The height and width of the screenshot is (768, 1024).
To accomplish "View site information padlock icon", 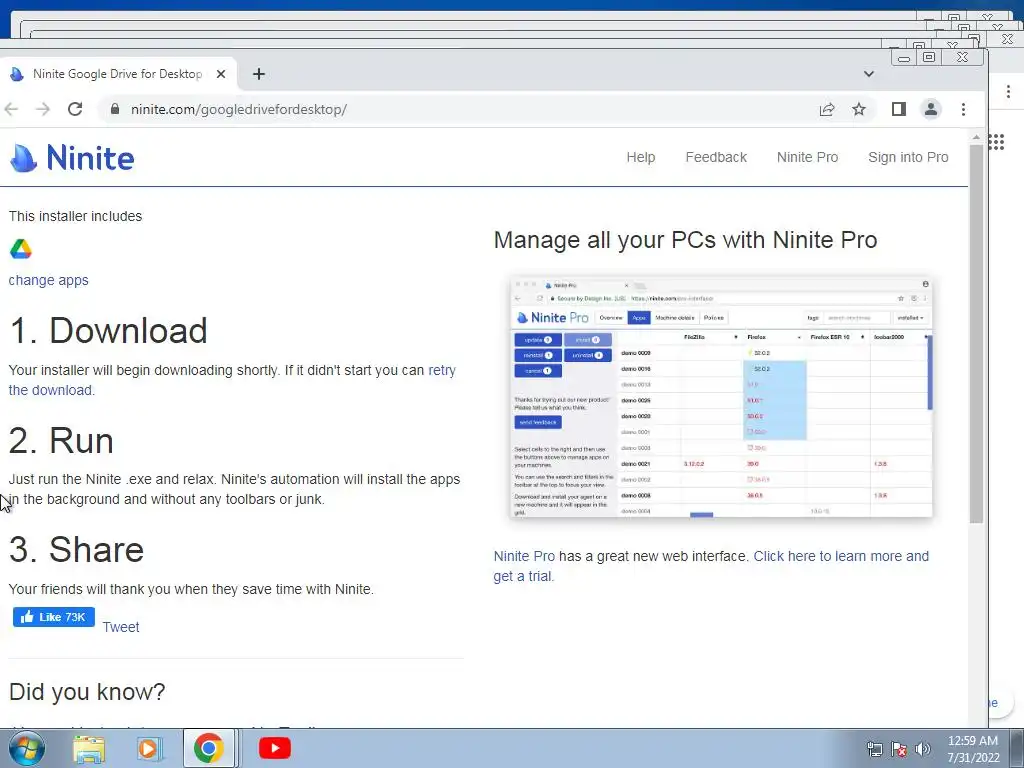I will click(115, 109).
